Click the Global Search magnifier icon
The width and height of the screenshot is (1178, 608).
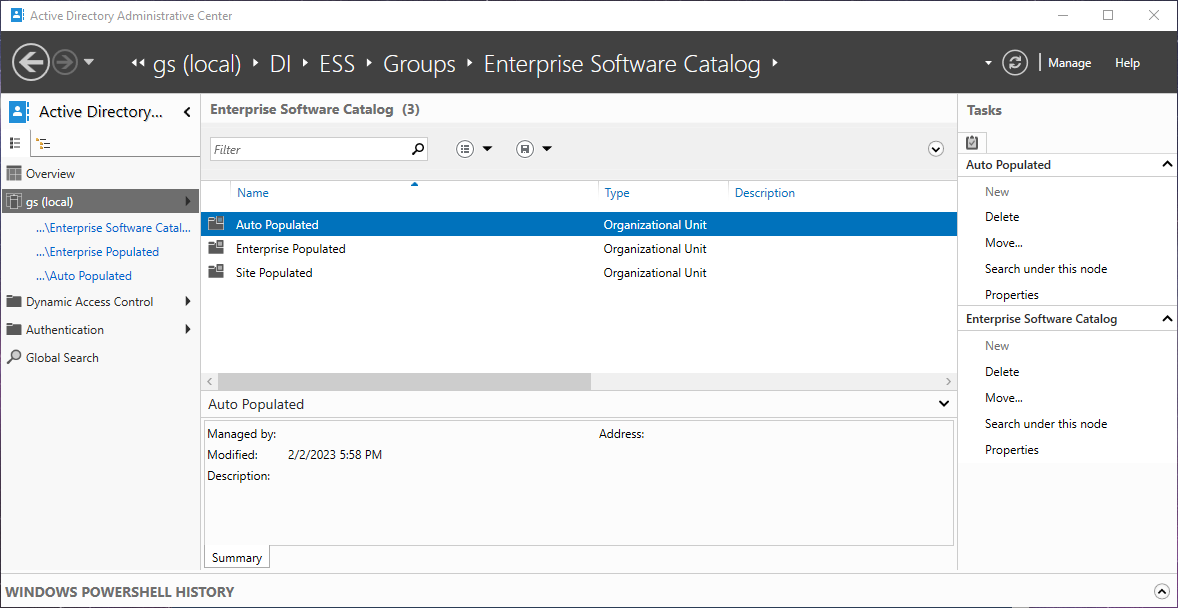point(14,357)
